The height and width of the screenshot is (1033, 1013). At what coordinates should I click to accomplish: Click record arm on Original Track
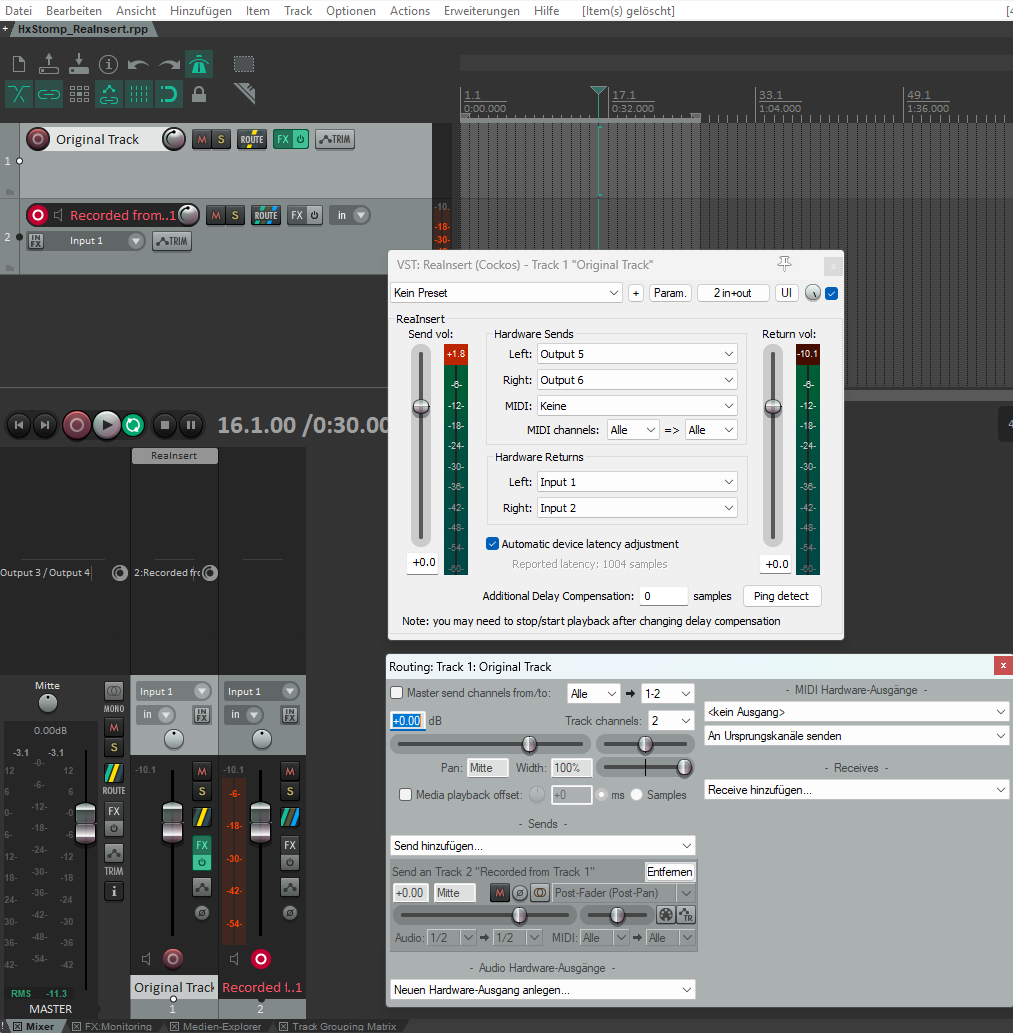[x=38, y=139]
